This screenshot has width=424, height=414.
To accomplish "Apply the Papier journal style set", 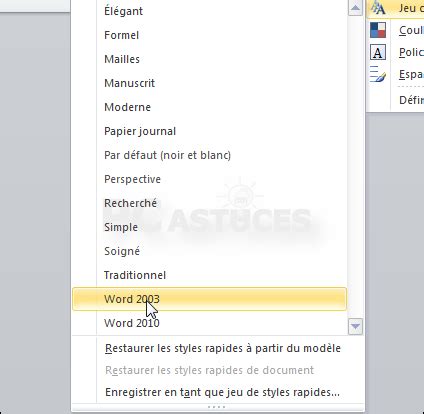I will point(209,131).
